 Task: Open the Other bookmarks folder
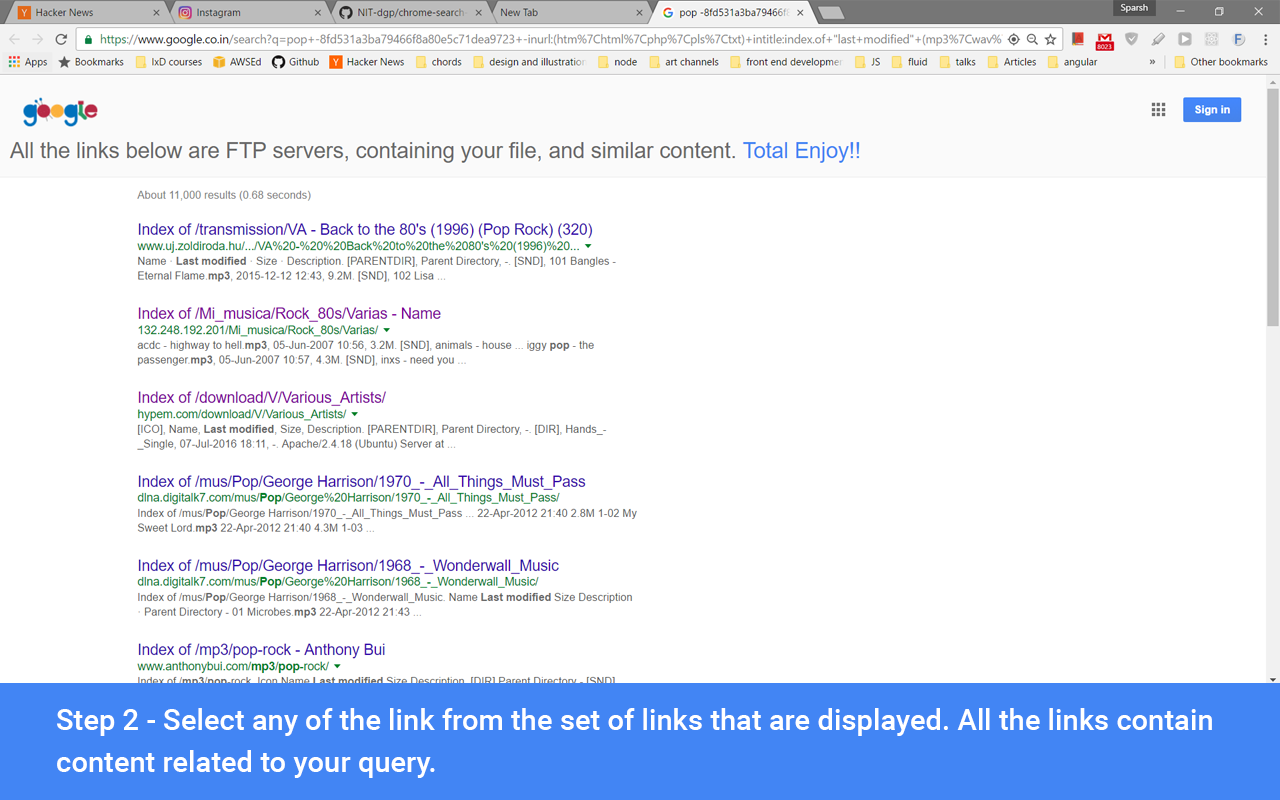1221,62
